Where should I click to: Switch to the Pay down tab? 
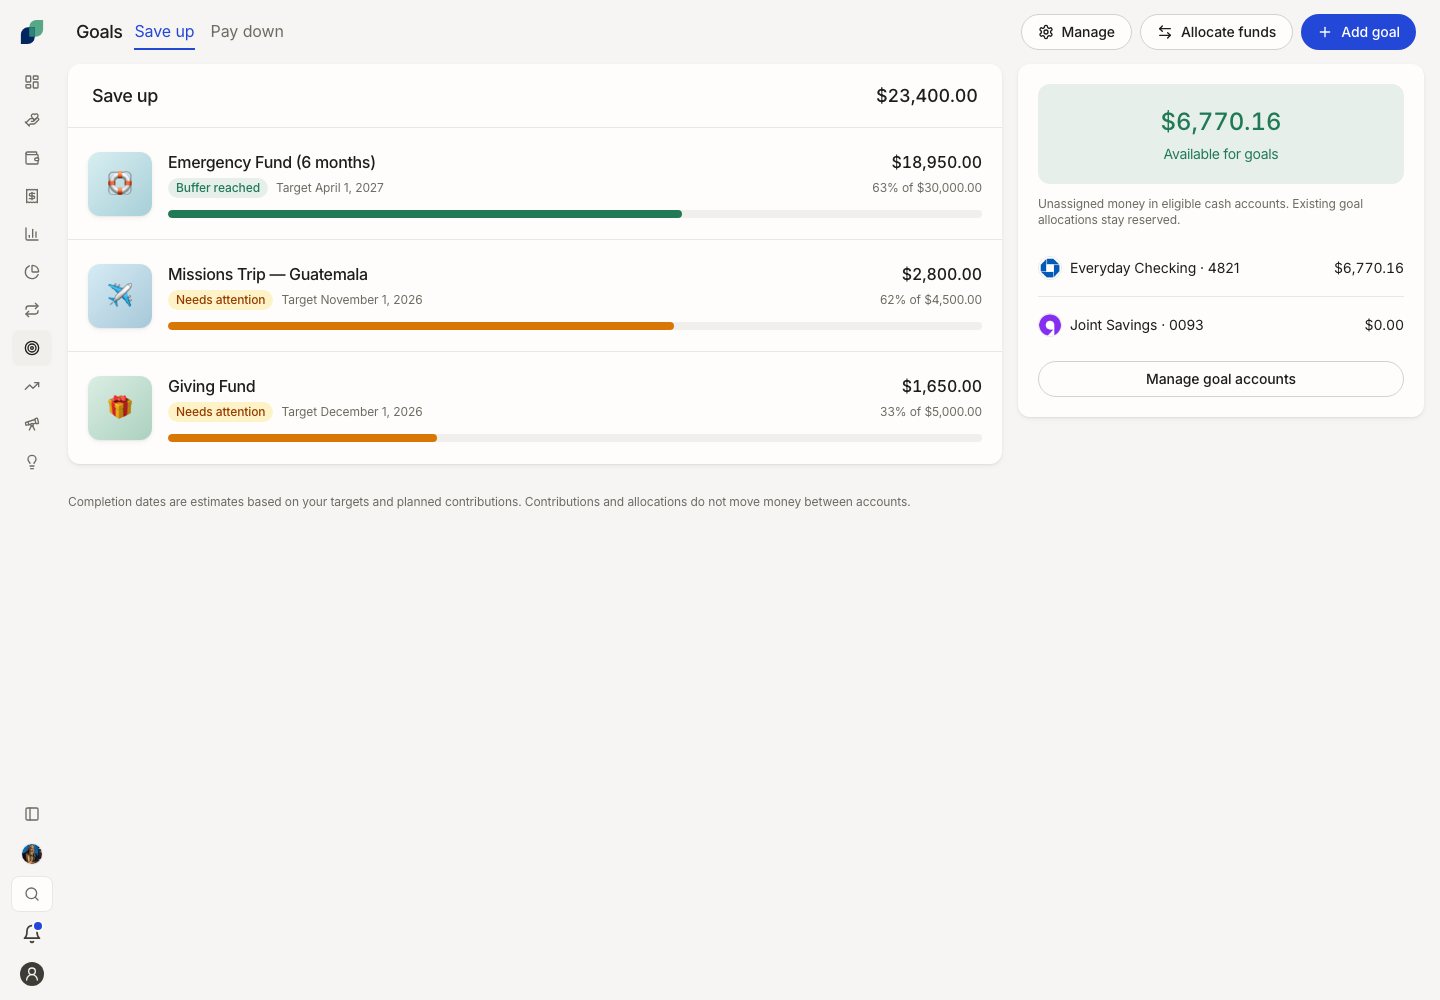[x=247, y=32]
